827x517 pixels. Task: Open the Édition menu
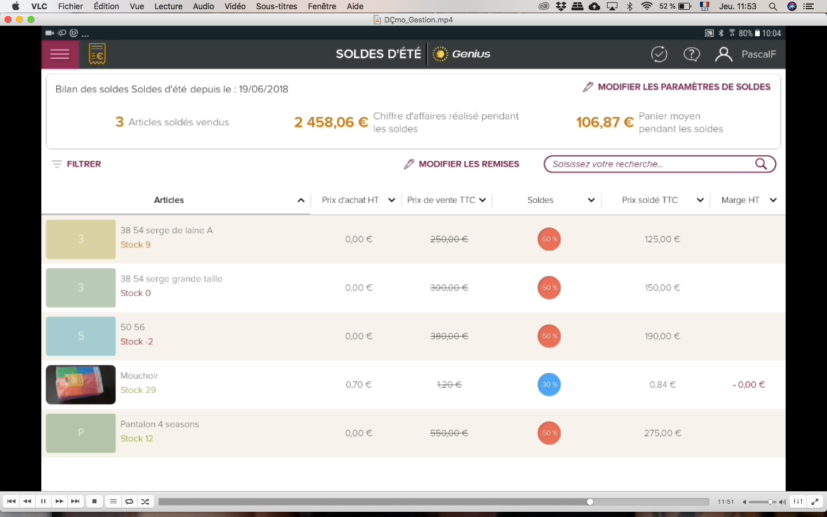click(106, 6)
